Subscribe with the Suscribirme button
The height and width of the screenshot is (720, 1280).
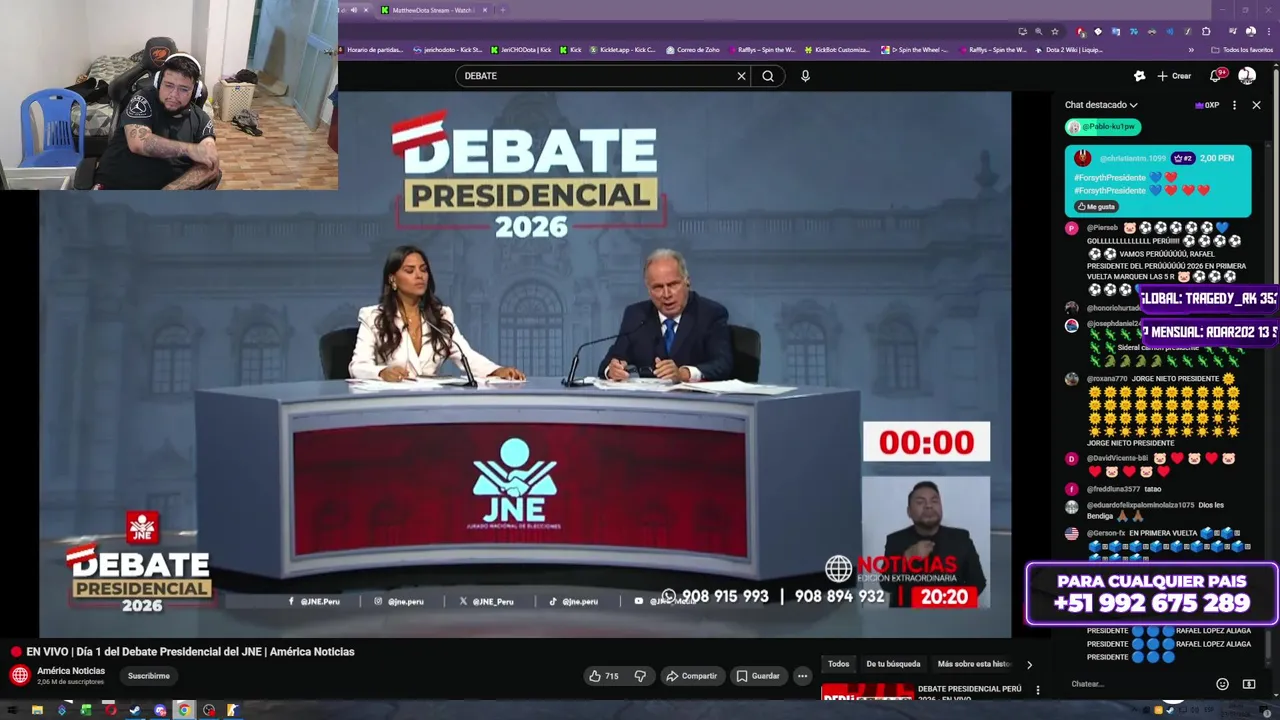(x=148, y=676)
